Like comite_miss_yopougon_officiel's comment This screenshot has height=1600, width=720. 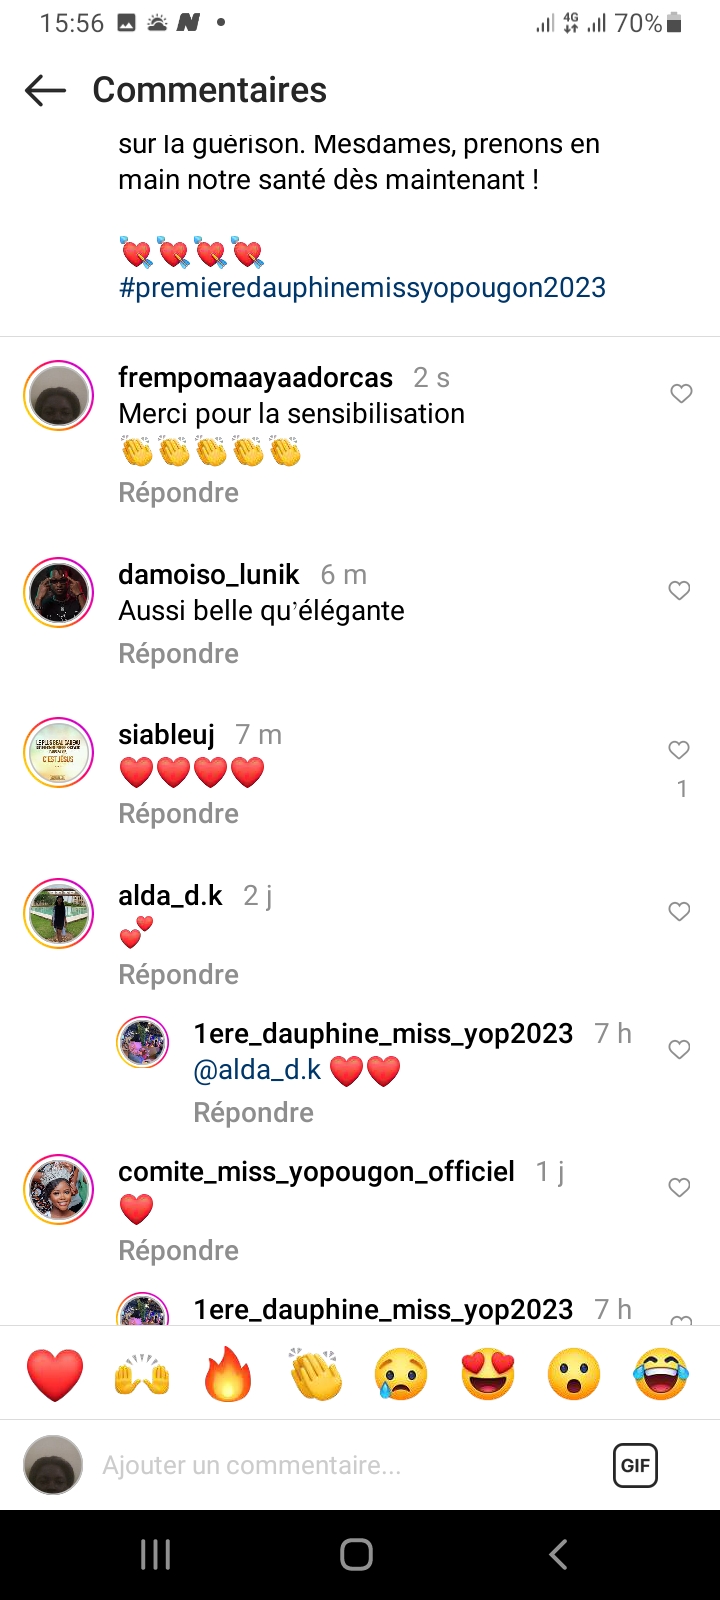[x=680, y=1188]
